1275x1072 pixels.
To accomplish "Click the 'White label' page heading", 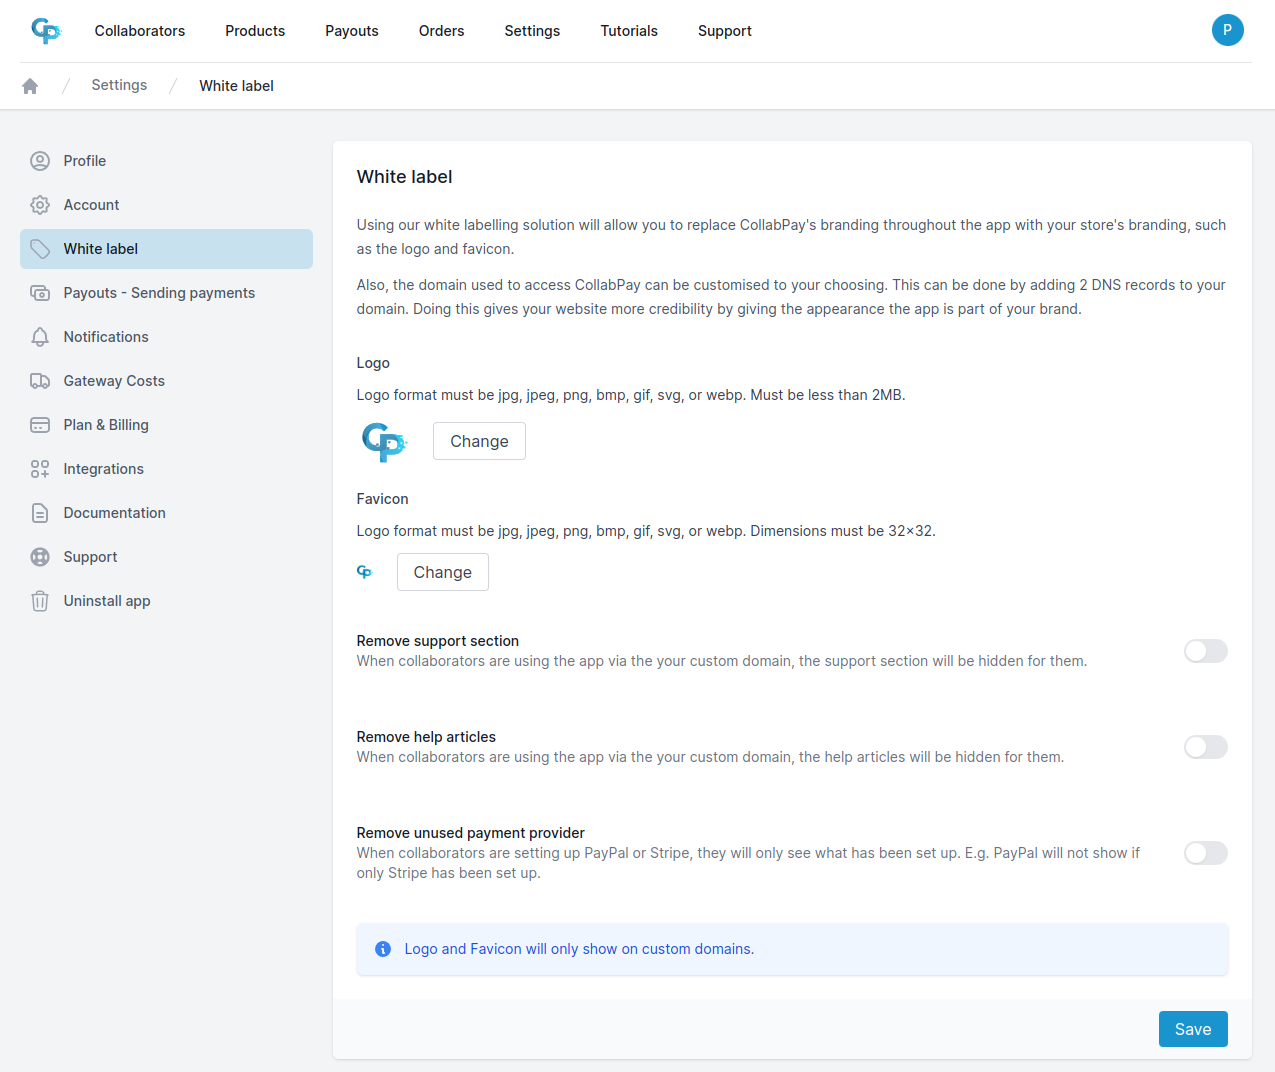I will click(x=404, y=177).
